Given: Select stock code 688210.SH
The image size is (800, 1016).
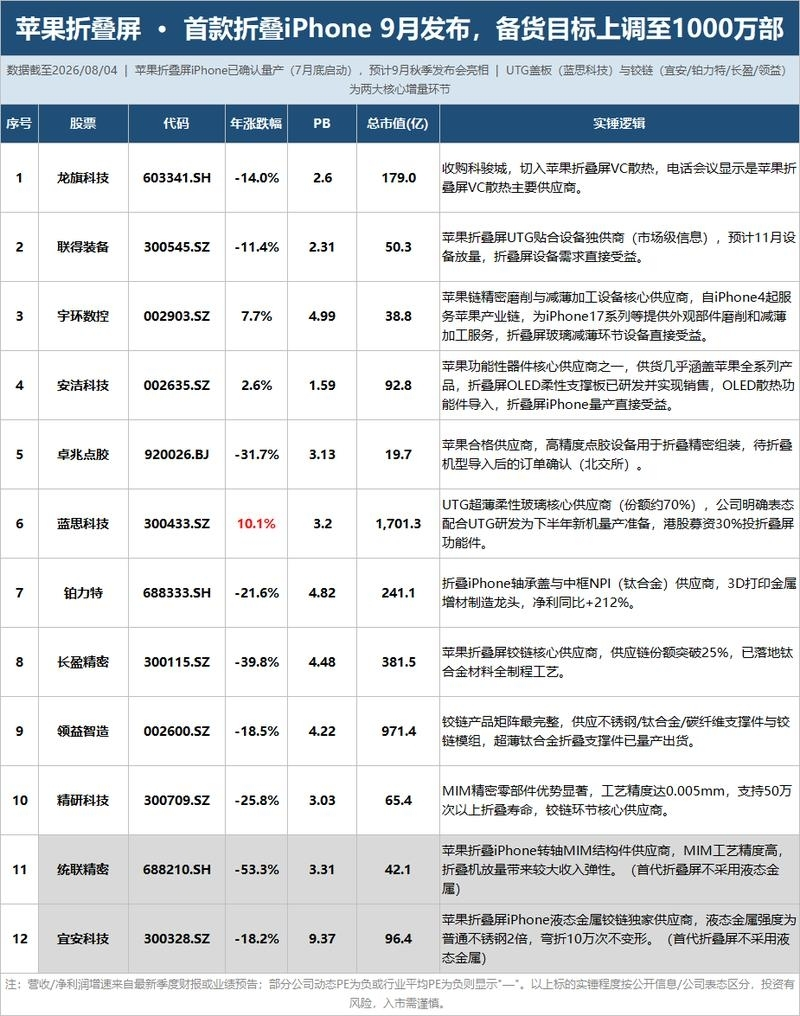Looking at the screenshot, I should [177, 870].
